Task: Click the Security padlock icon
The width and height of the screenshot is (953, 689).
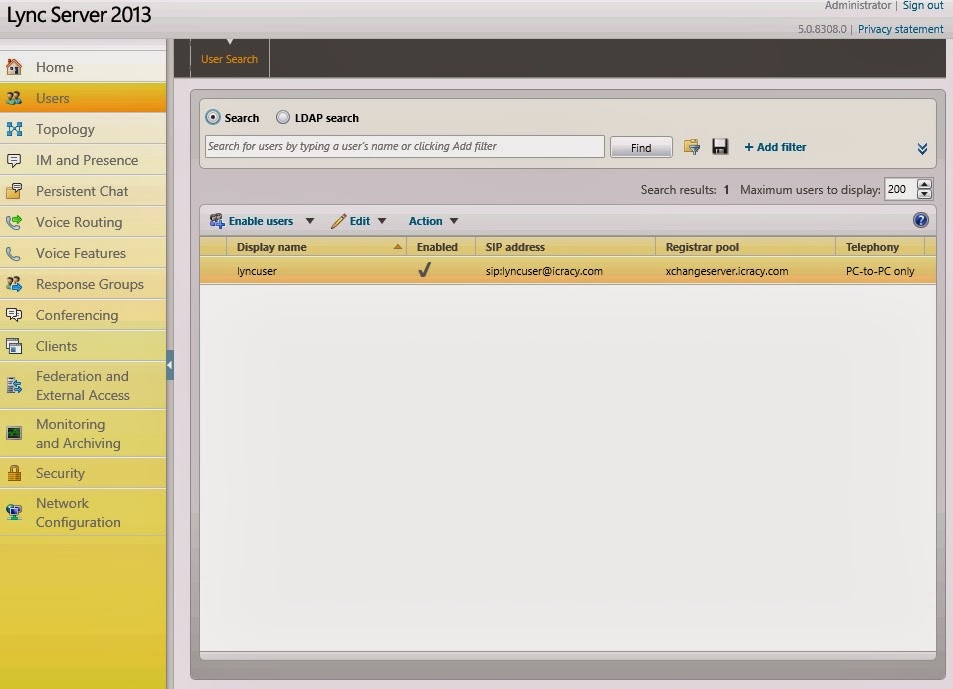Action: pos(14,473)
